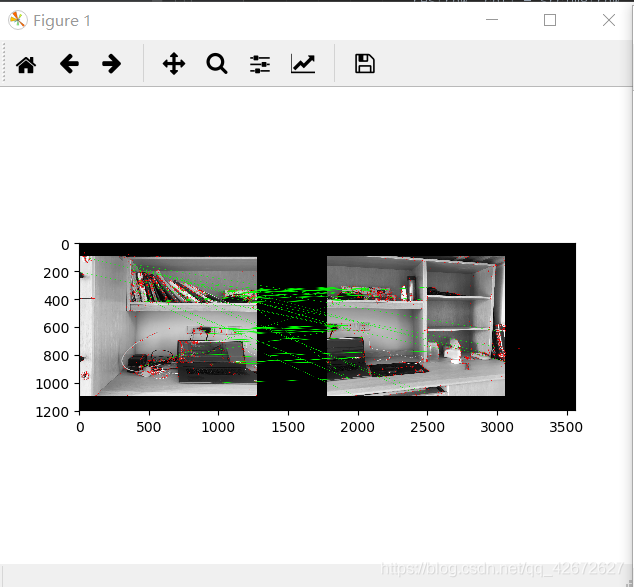Click the right shelf image in the plot
This screenshot has width=634, height=587.
[x=416, y=326]
